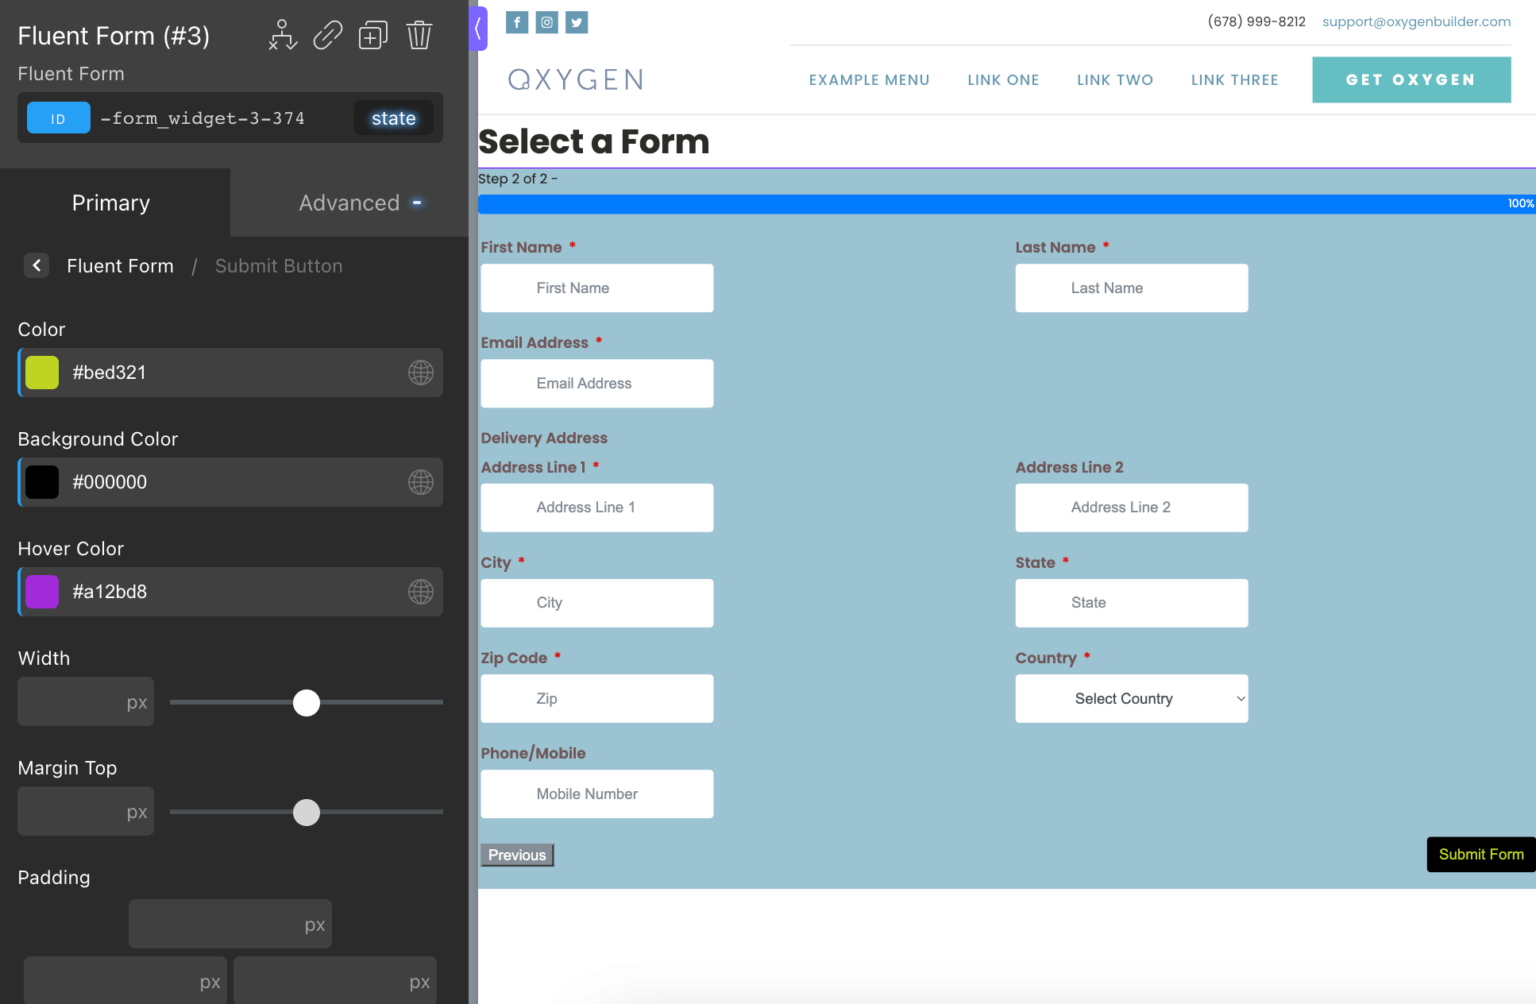Screen dimensions: 1536x1004
Task: Click the selector states icon beside the paperclip
Action: coord(283,34)
